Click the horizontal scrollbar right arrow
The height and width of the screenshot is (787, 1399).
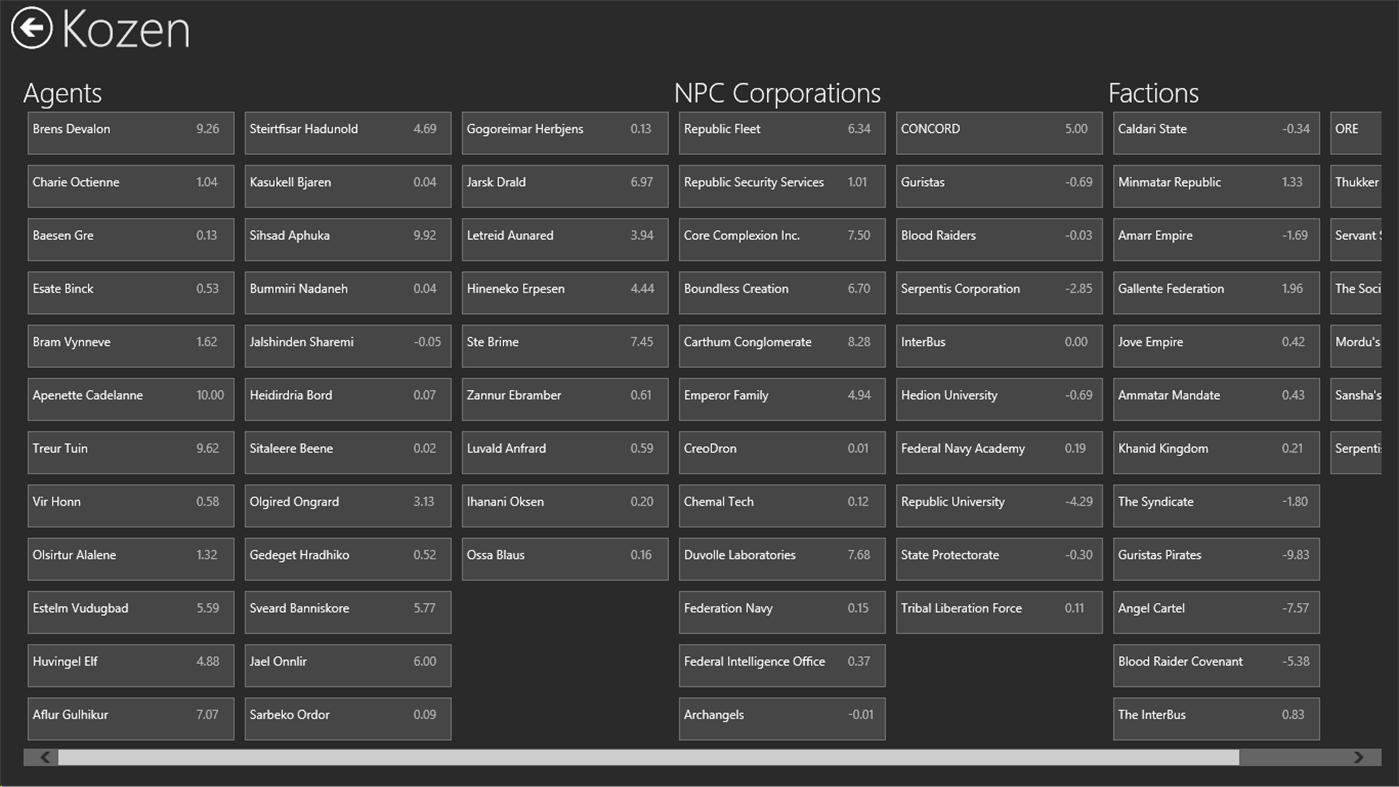pos(1358,758)
